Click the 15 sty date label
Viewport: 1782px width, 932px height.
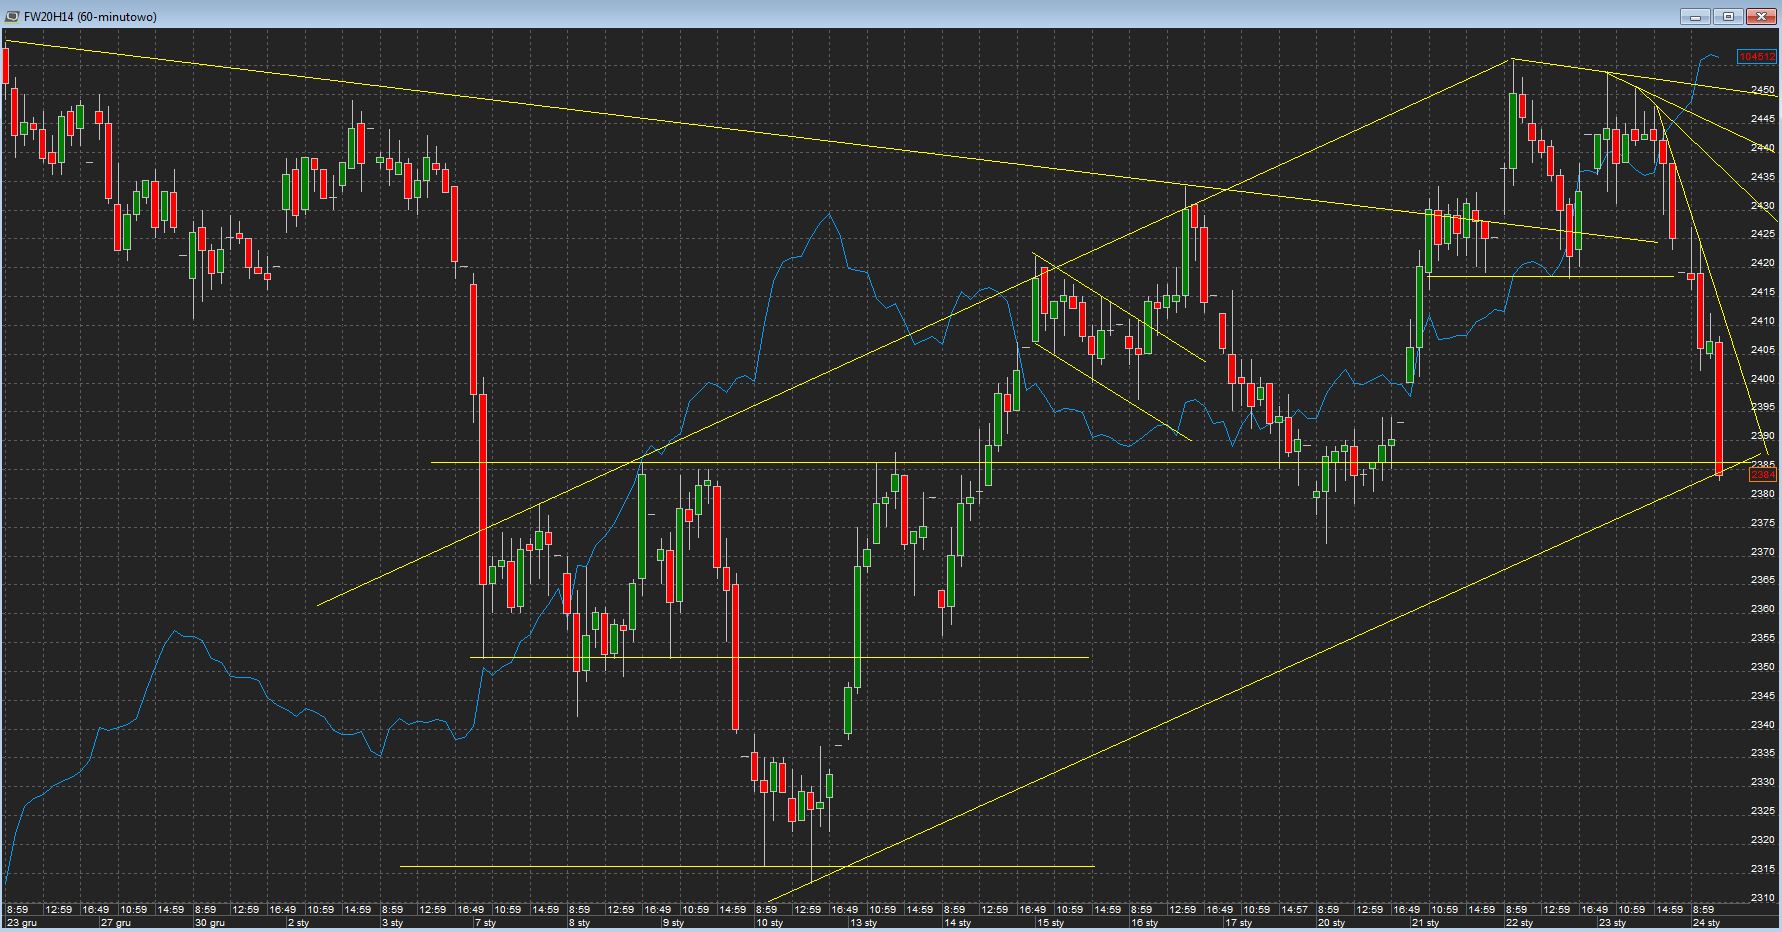coord(1051,923)
